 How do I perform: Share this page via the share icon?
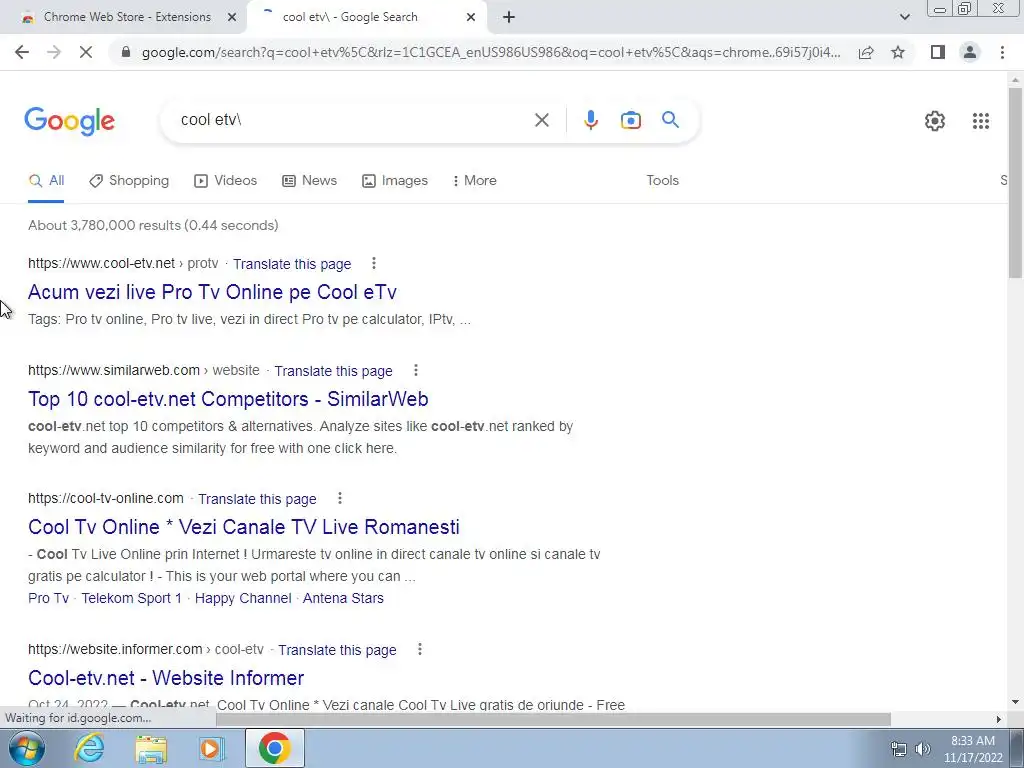click(x=866, y=52)
